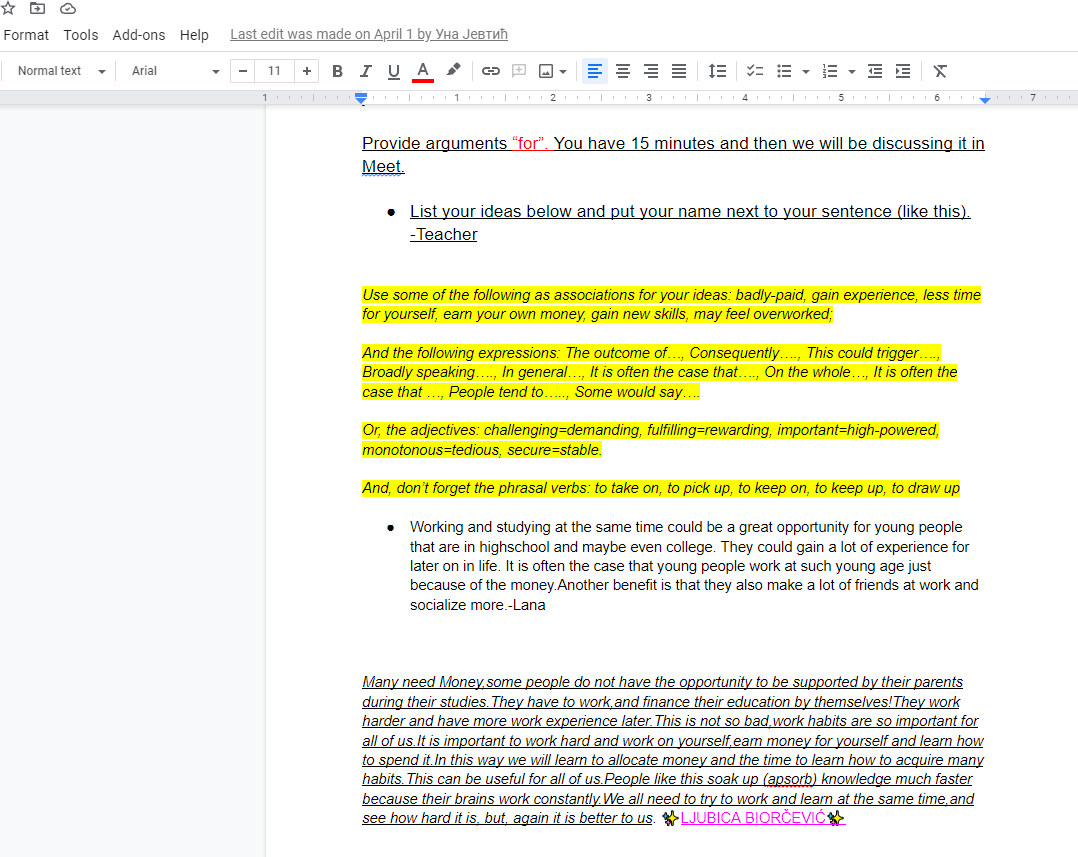Viewport: 1078px width, 857px height.
Task: Toggle underline formatting
Action: [393, 71]
